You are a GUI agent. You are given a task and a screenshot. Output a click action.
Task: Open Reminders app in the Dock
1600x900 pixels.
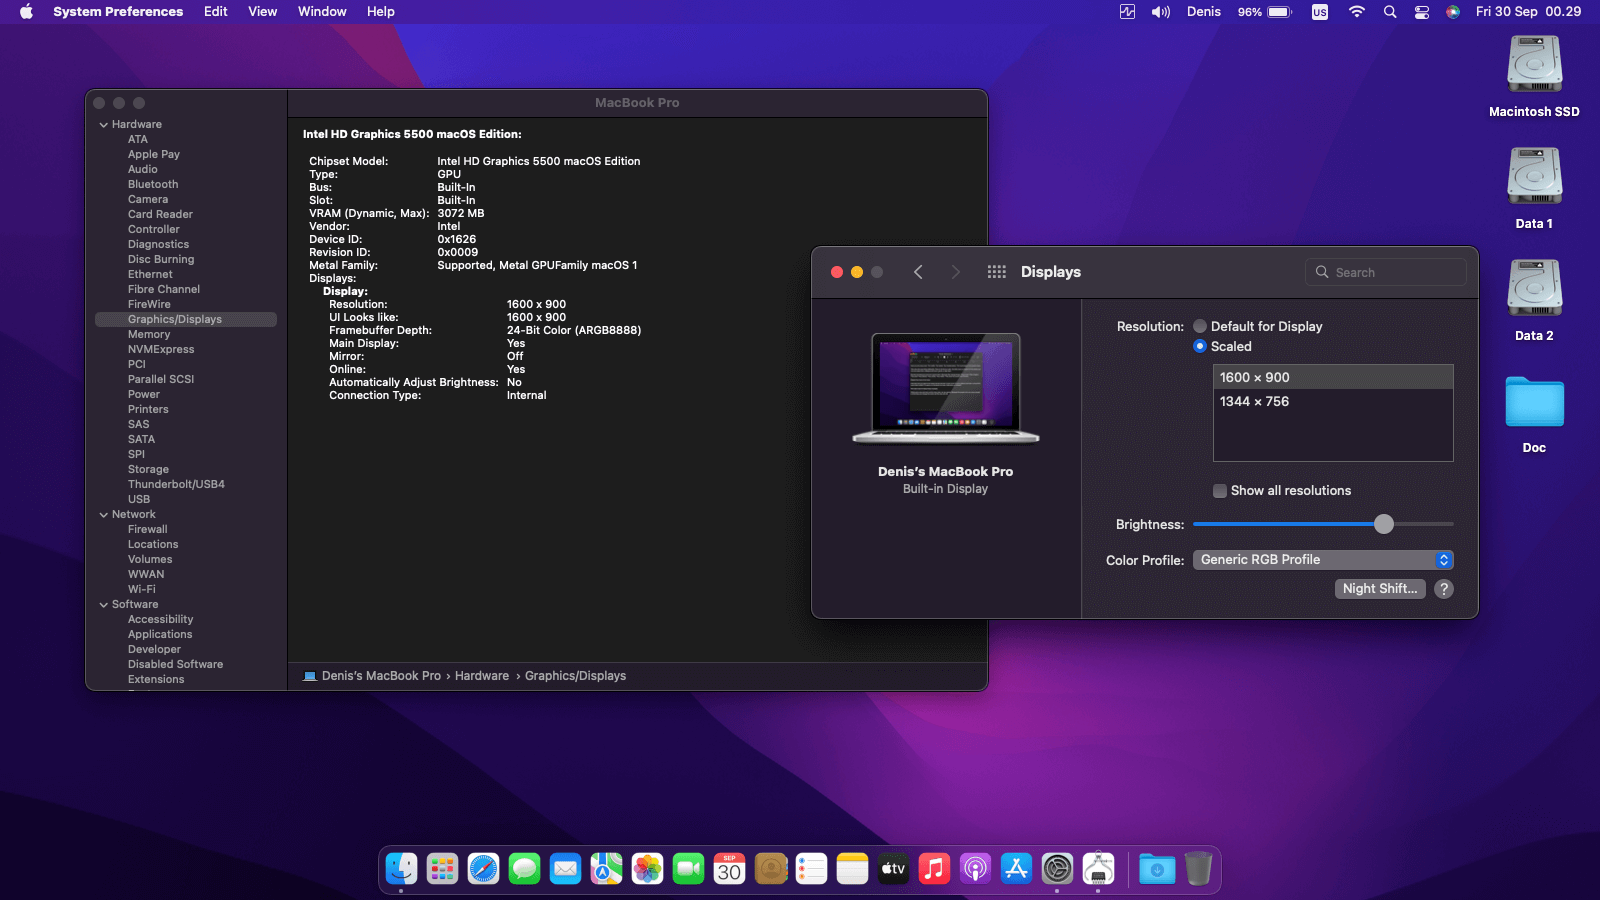(811, 869)
